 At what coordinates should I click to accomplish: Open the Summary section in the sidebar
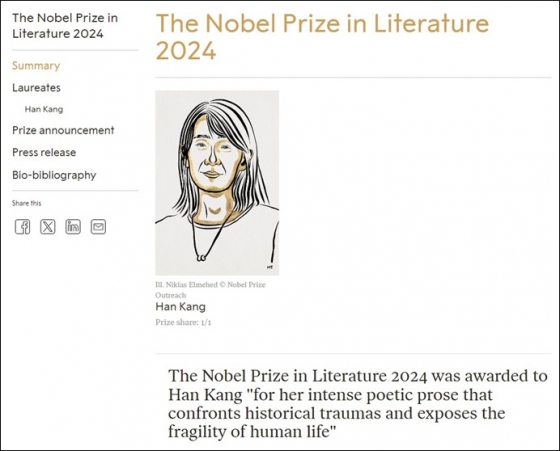pos(36,66)
